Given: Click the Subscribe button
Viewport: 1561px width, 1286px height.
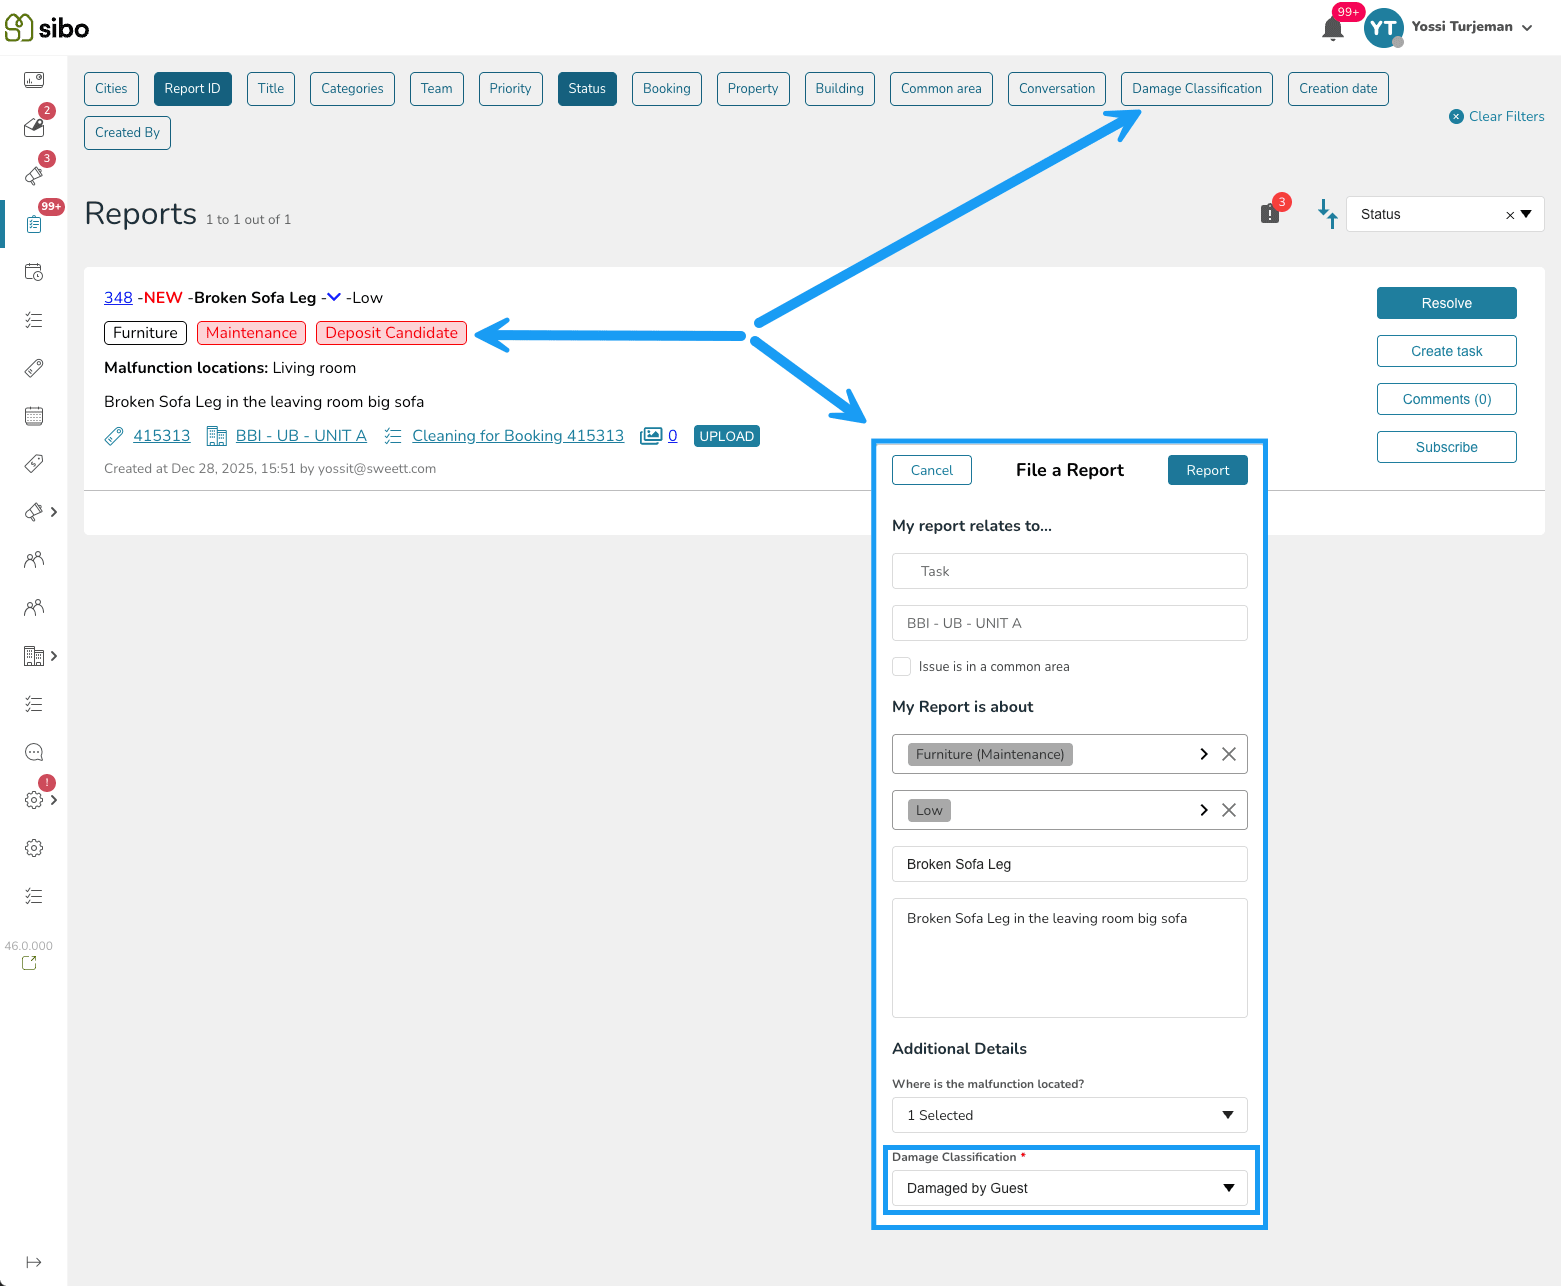Looking at the screenshot, I should click(x=1447, y=447).
